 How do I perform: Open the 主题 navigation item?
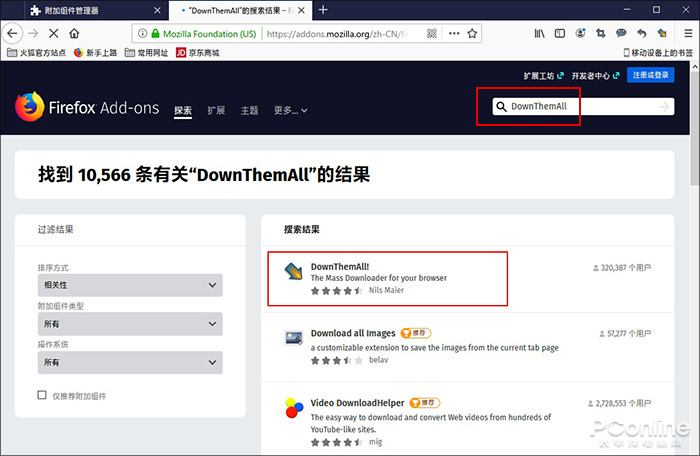click(x=250, y=110)
